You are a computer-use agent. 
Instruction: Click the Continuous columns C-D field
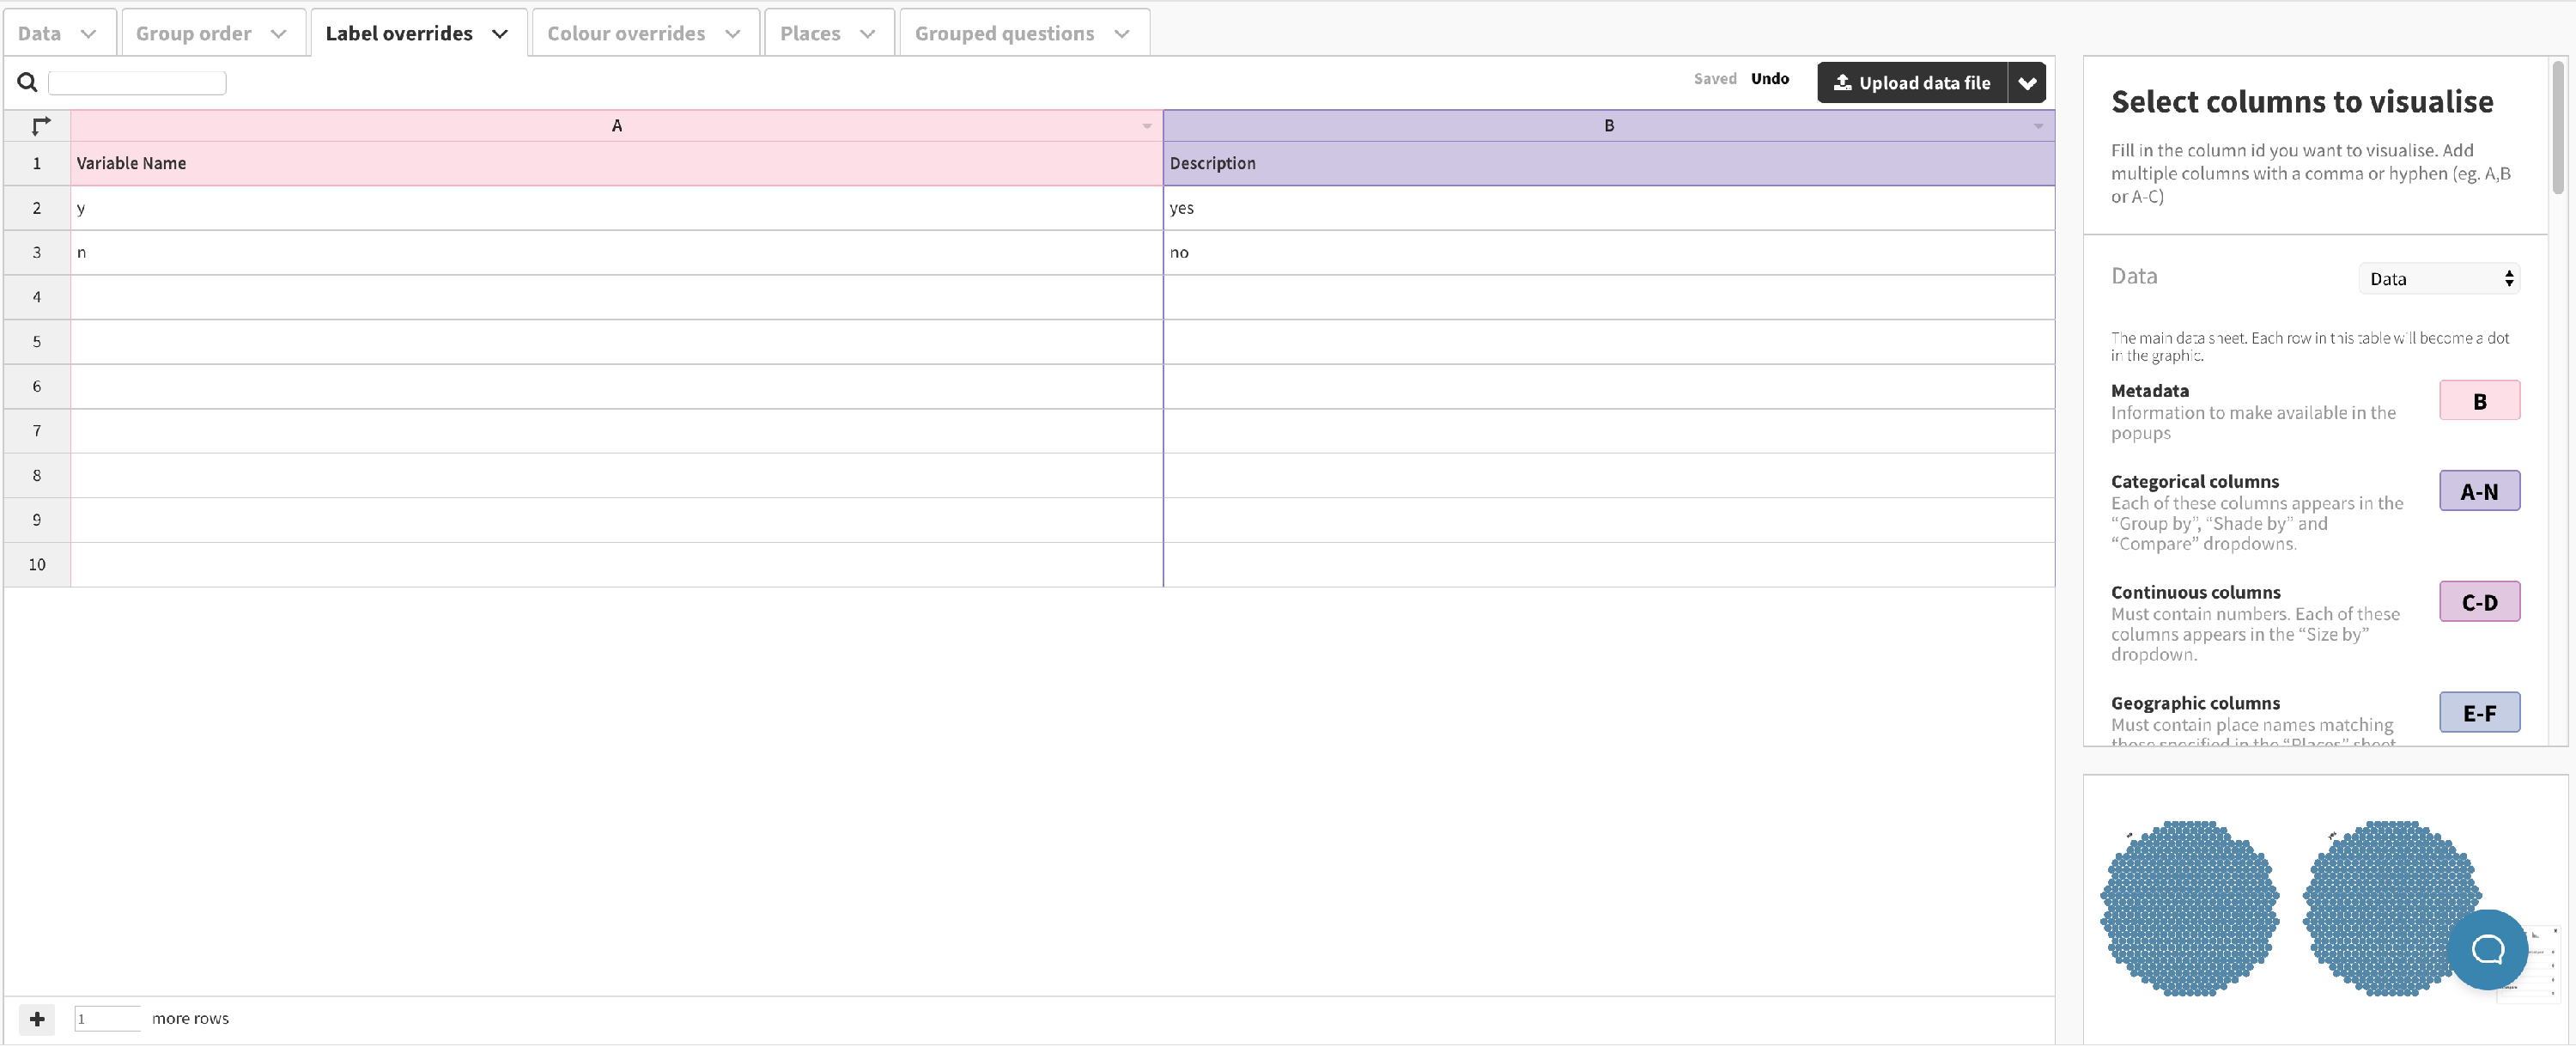click(2478, 602)
